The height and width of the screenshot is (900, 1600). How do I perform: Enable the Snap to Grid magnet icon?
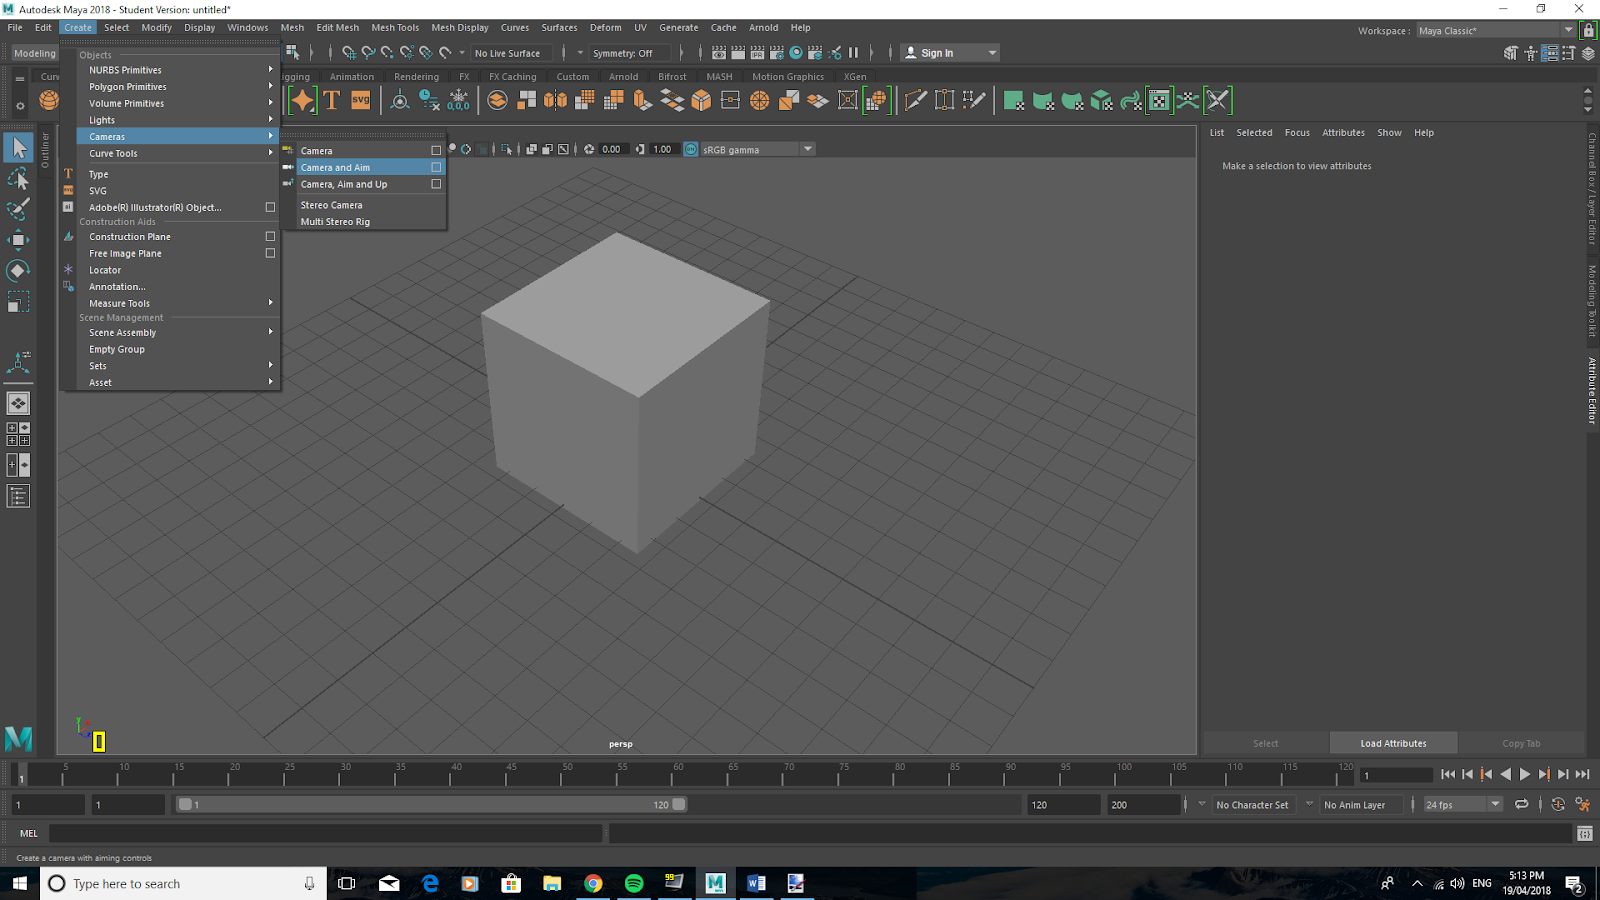[x=348, y=52]
